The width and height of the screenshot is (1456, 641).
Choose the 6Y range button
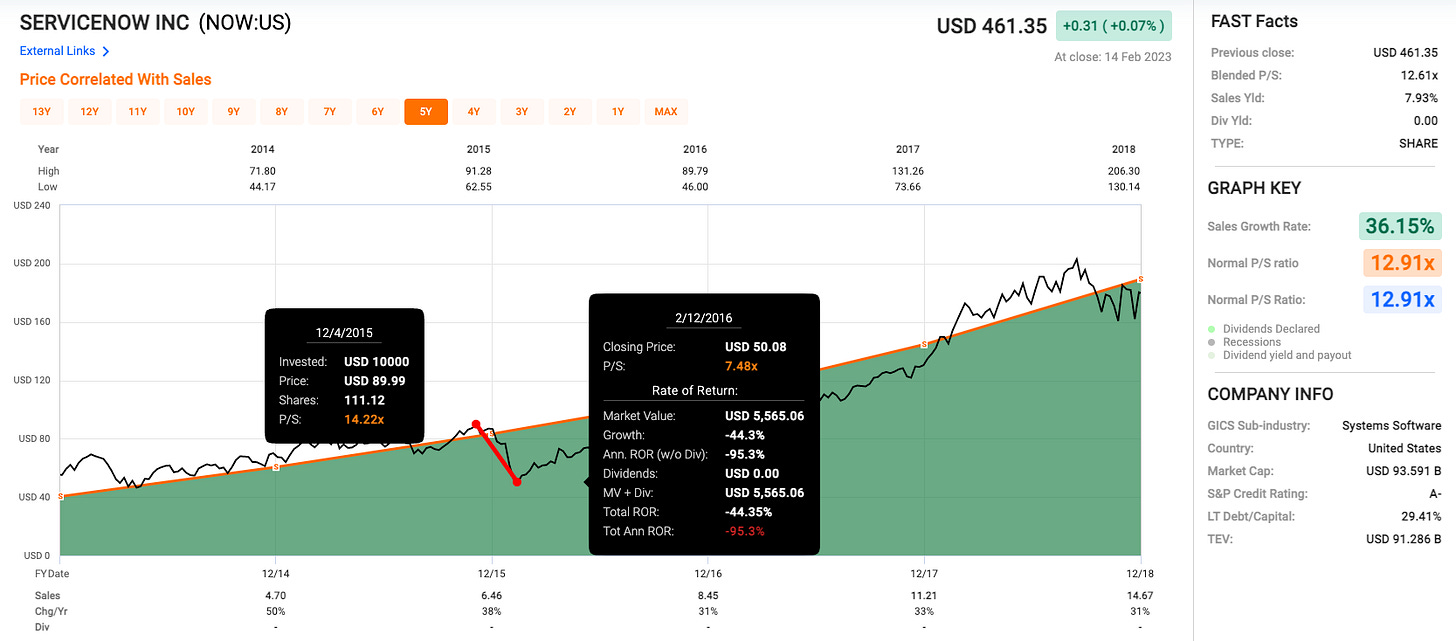(377, 112)
